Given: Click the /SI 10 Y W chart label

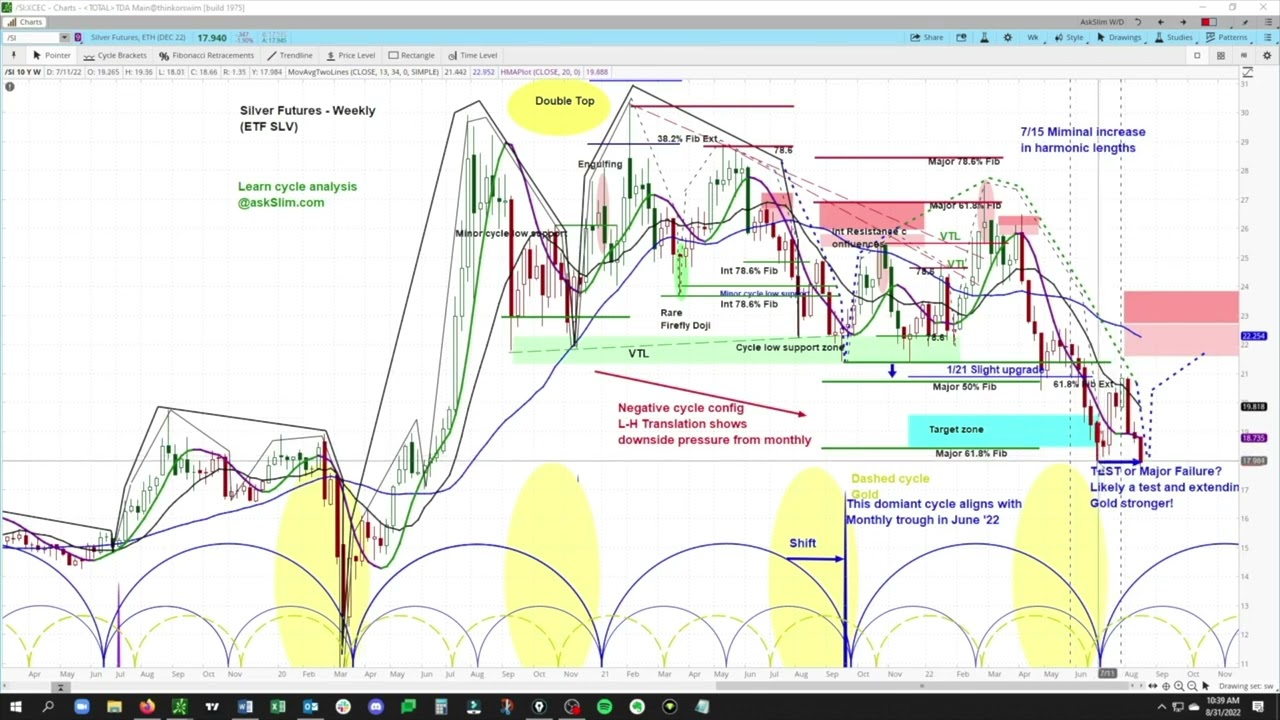Looking at the screenshot, I should click(22, 72).
